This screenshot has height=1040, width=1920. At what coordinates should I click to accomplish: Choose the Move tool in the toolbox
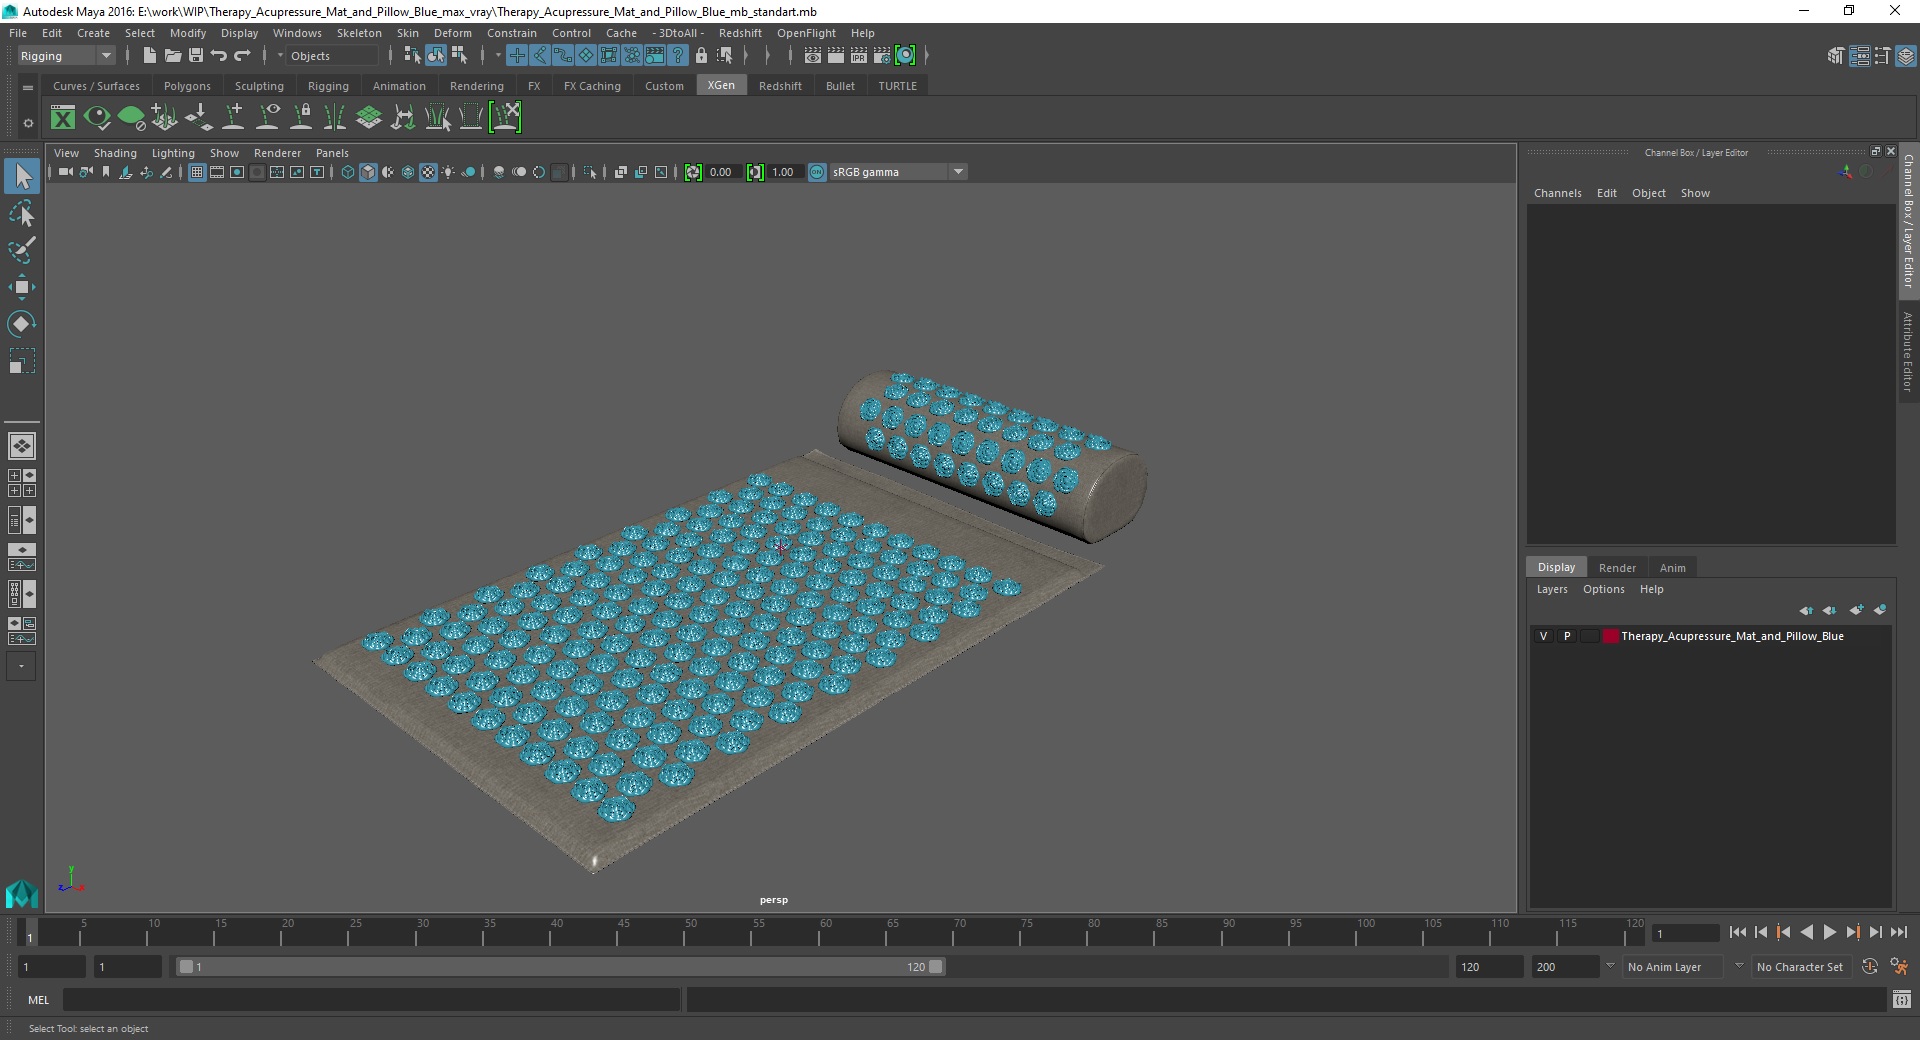tap(21, 287)
